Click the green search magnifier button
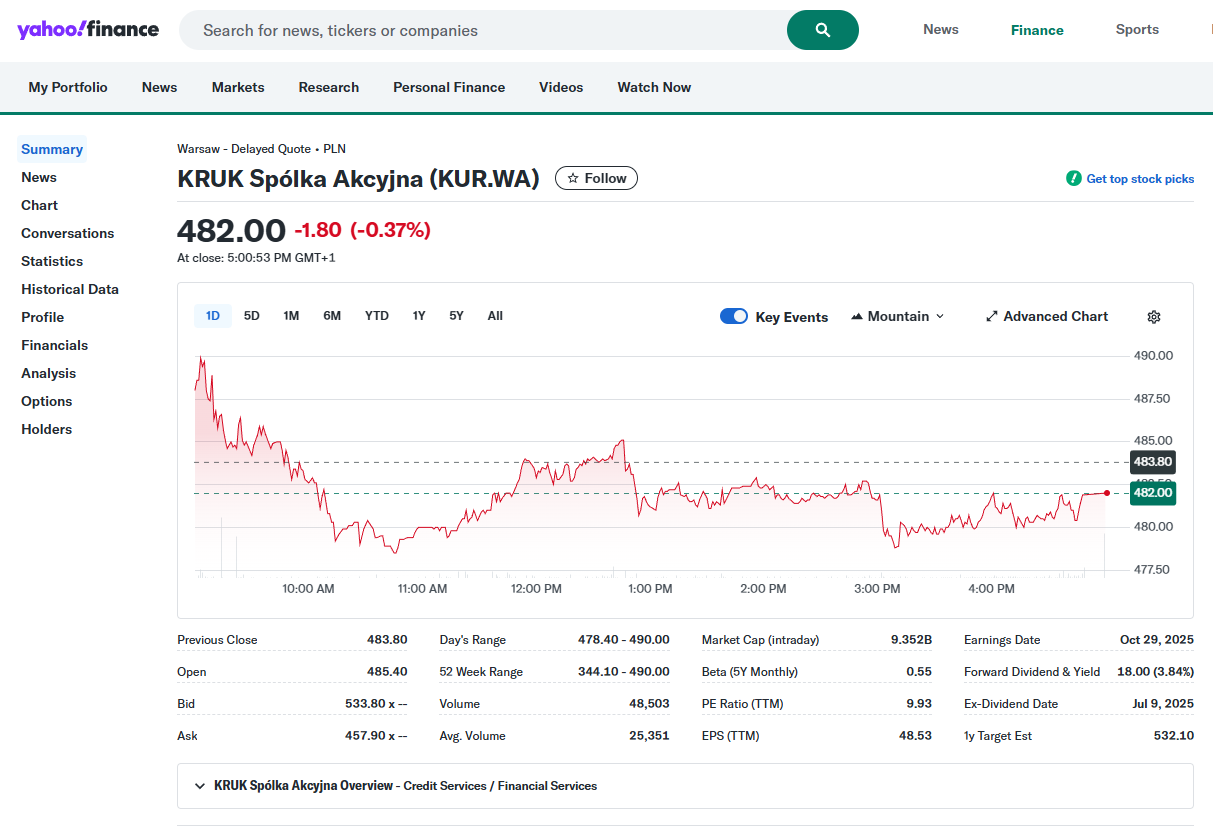The image size is (1213, 828). tap(822, 30)
